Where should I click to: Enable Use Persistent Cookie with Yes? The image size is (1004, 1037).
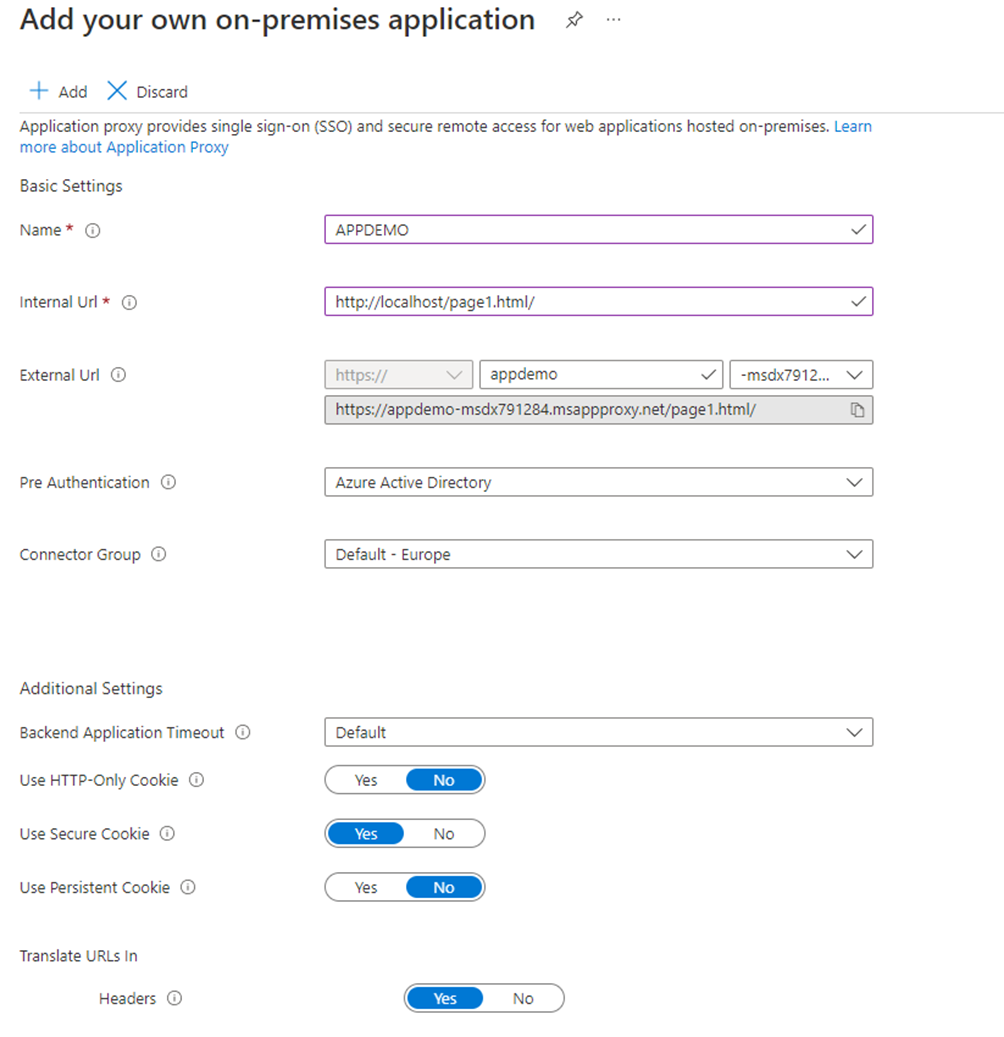(x=366, y=887)
